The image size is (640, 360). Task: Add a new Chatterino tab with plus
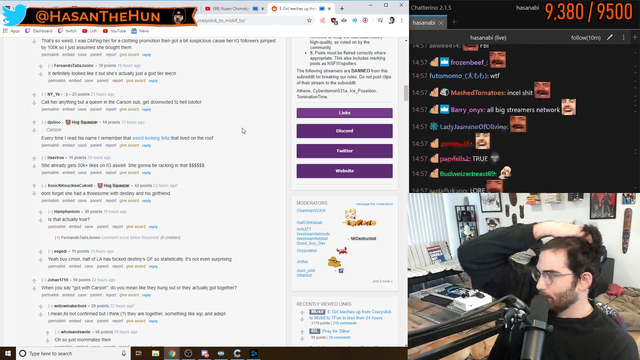pyautogui.click(x=454, y=22)
